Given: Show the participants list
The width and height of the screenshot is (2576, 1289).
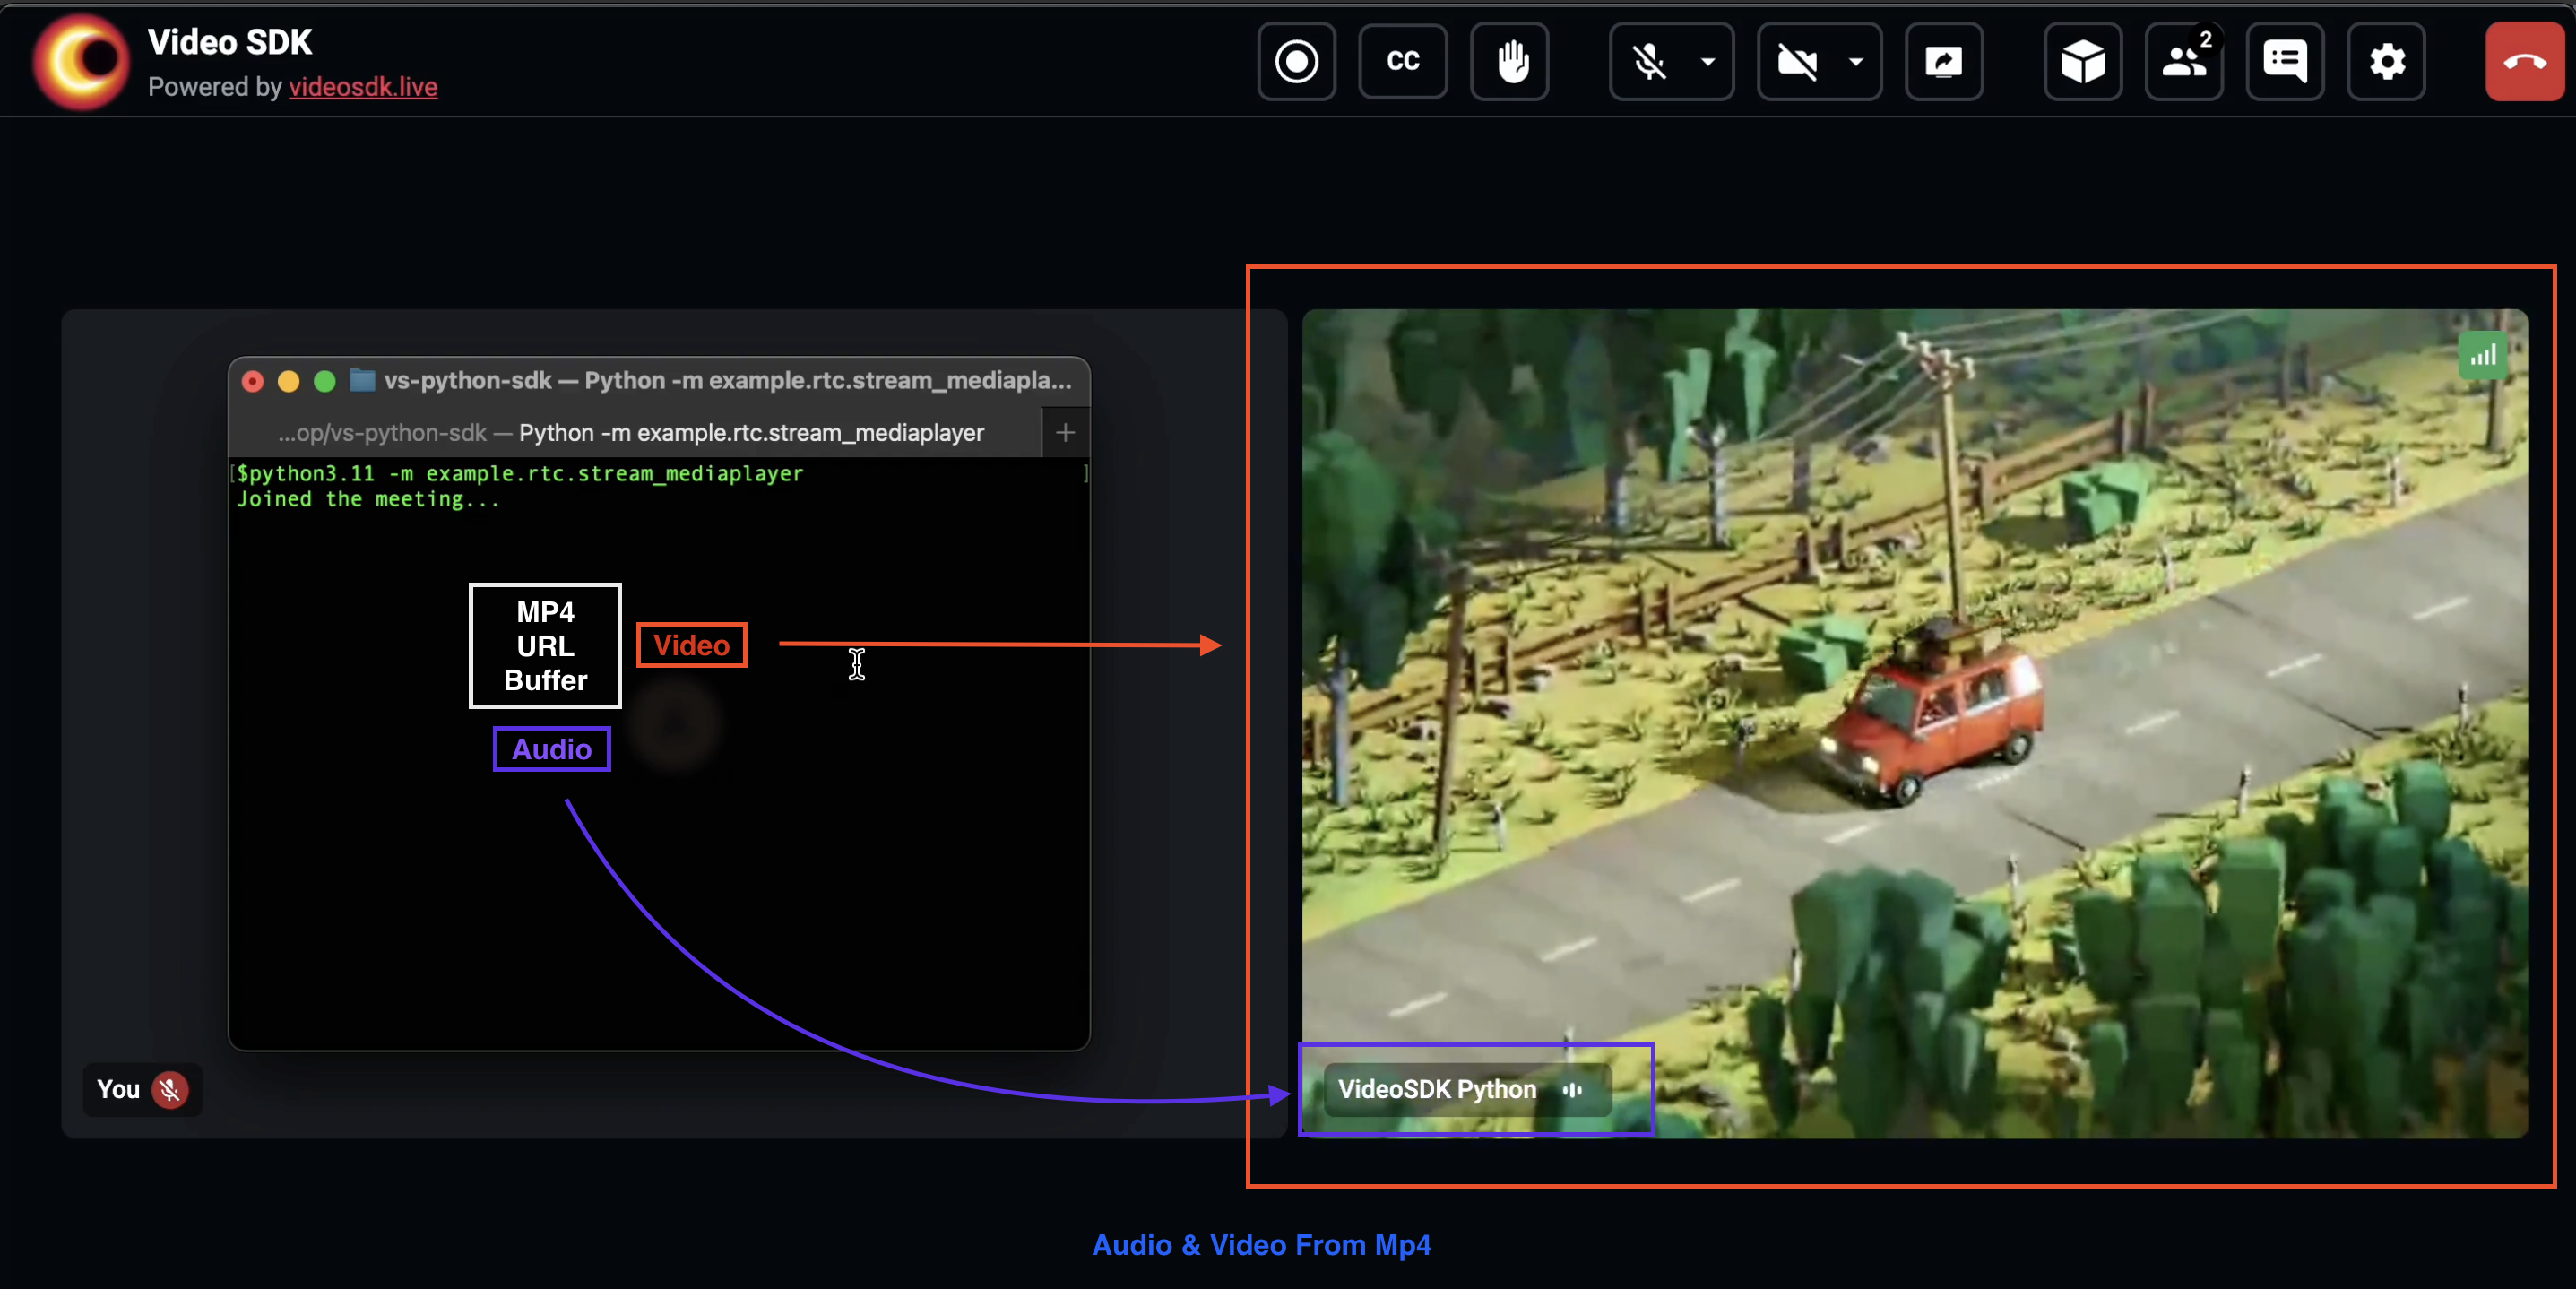Looking at the screenshot, I should [2183, 62].
